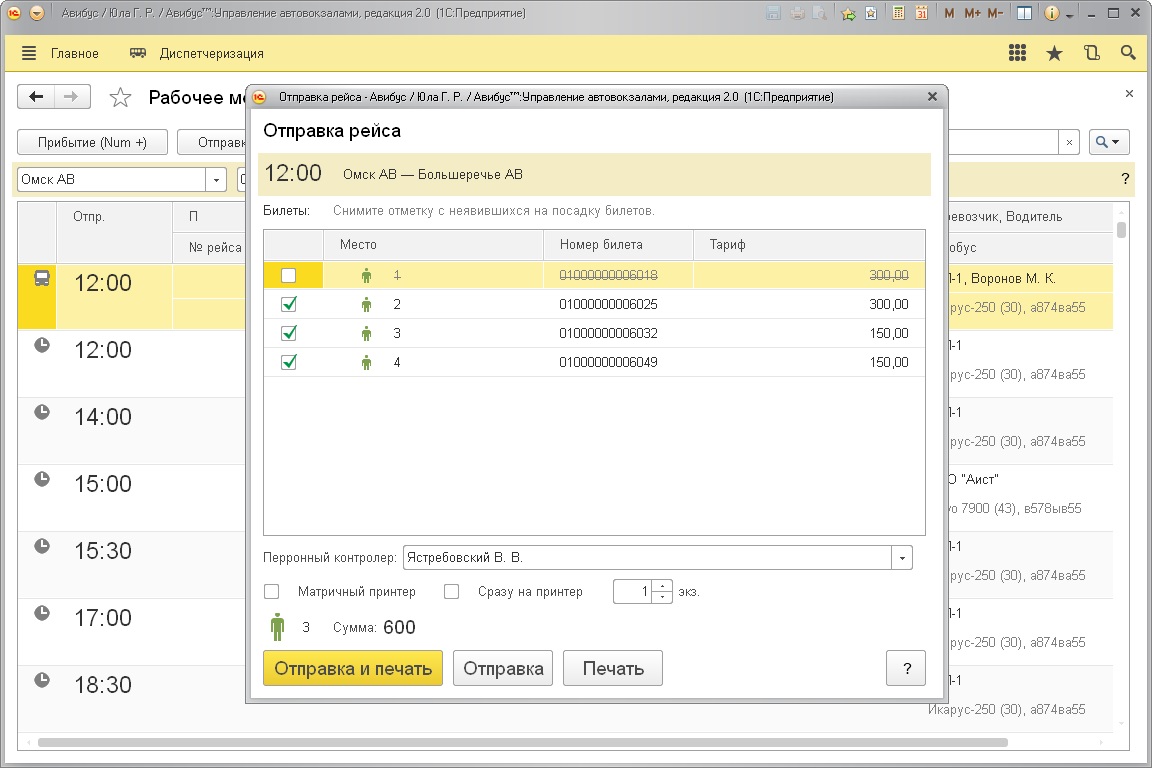Screen dimensions: 1152x768
Task: Uncheck the ticket for seat 2
Action: [x=289, y=304]
